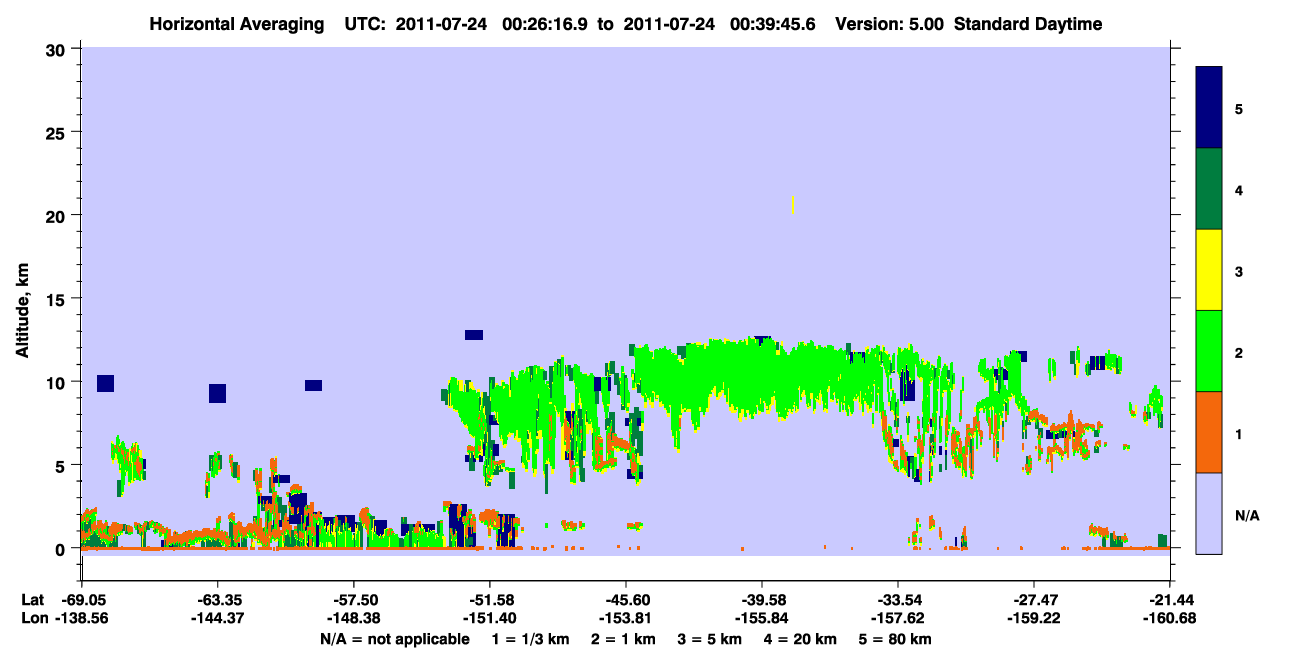The height and width of the screenshot is (667, 1300).
Task: Click legend text '5 = 80 km'
Action: tap(896, 639)
